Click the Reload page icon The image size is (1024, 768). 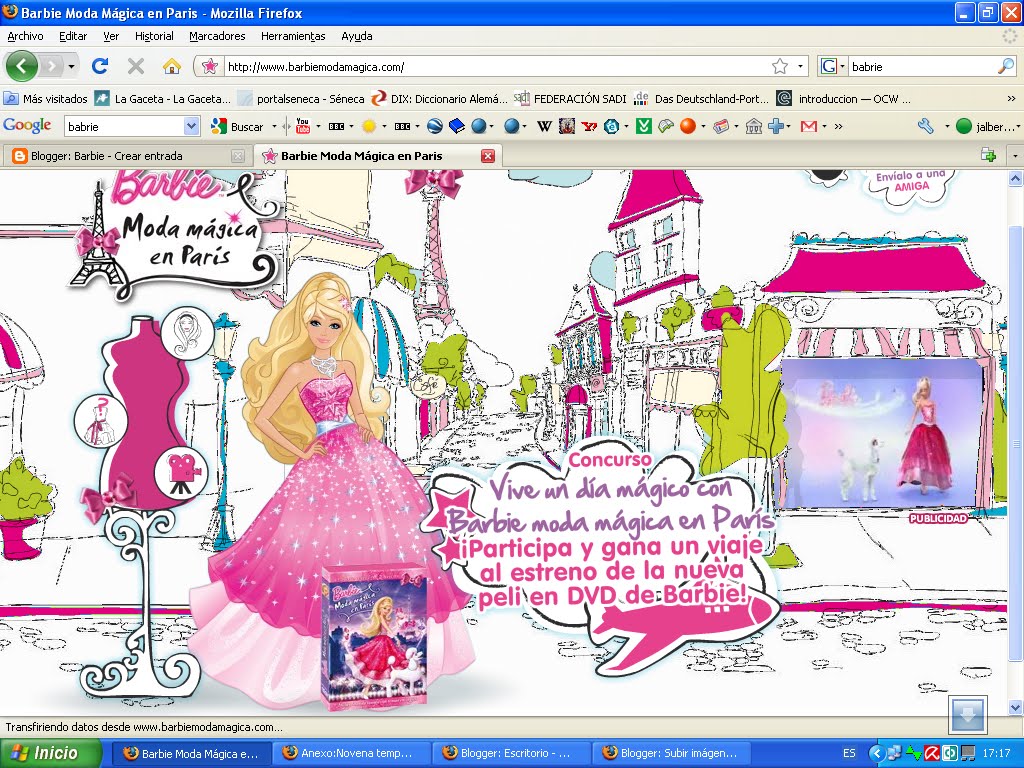[x=100, y=66]
